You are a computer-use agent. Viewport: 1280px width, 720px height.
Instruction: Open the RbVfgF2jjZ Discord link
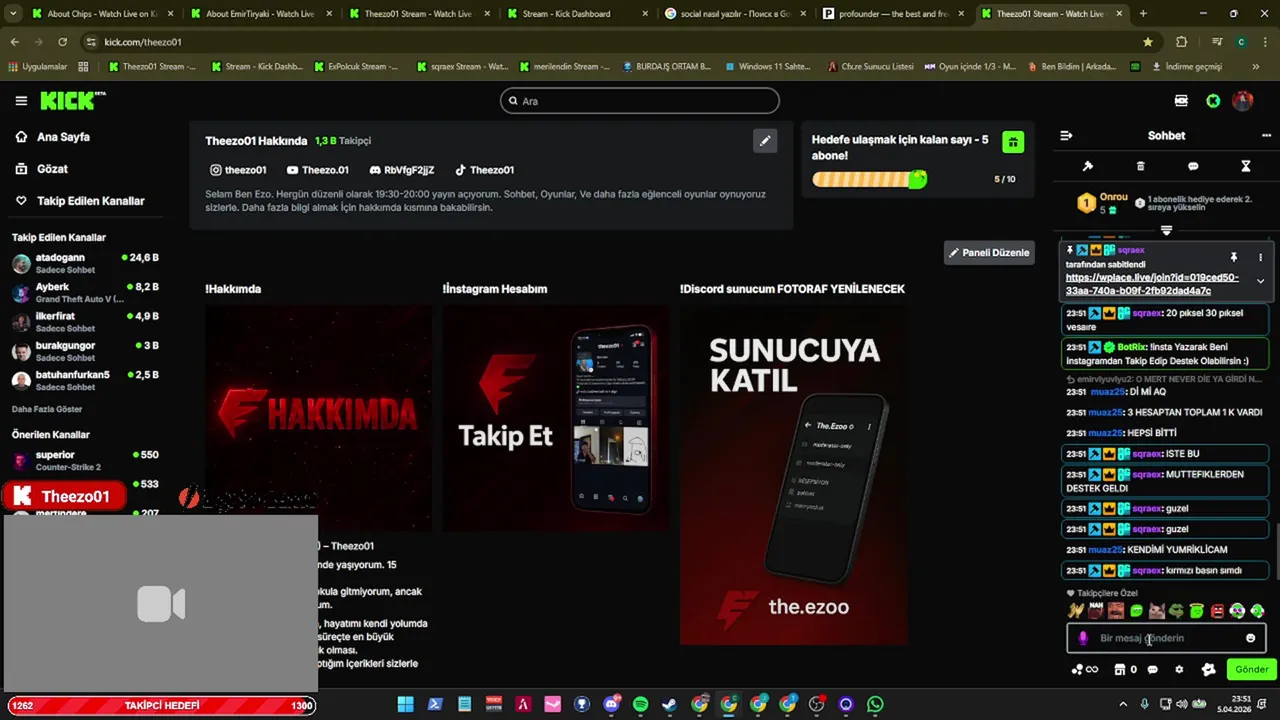tap(402, 170)
